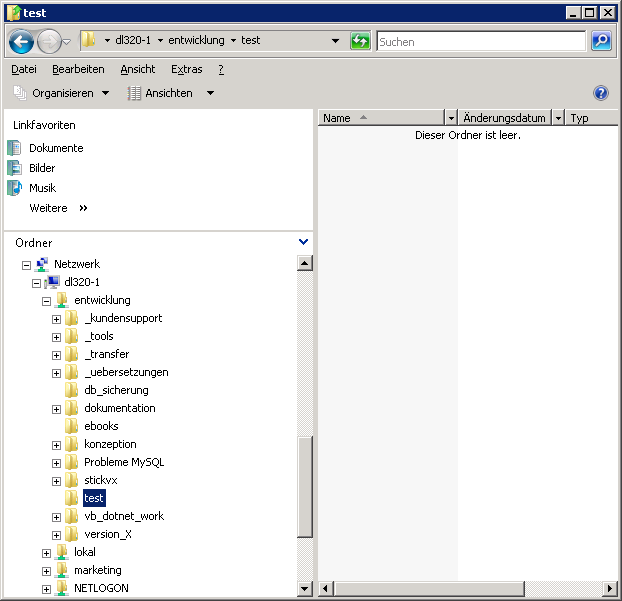Sort by the Änderungsdatum column header

504,118
